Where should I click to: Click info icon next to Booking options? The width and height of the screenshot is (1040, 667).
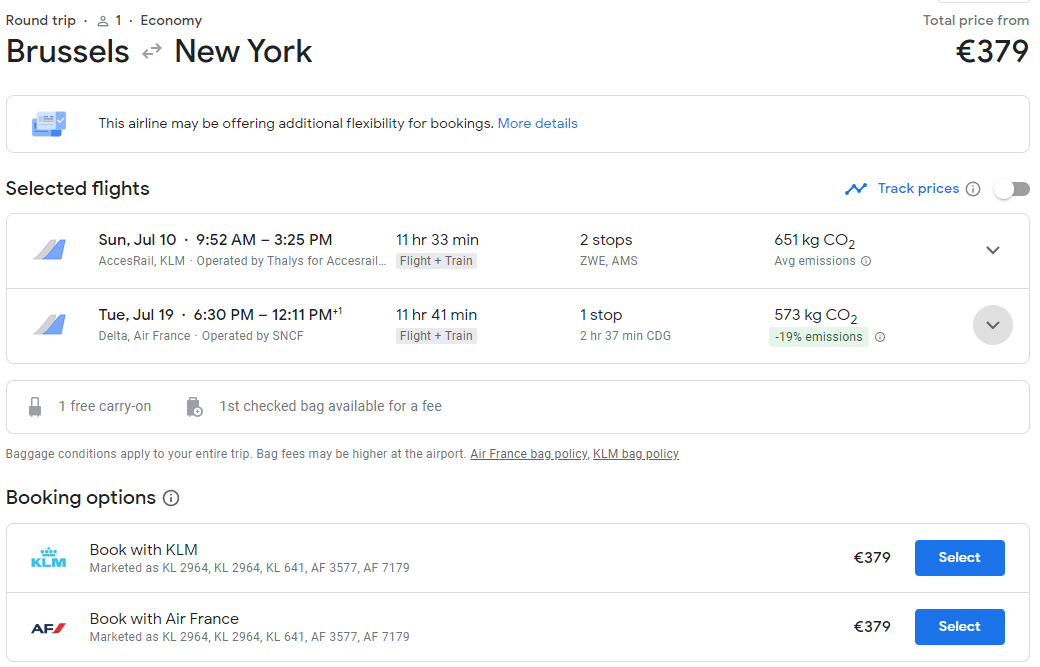[x=171, y=498]
